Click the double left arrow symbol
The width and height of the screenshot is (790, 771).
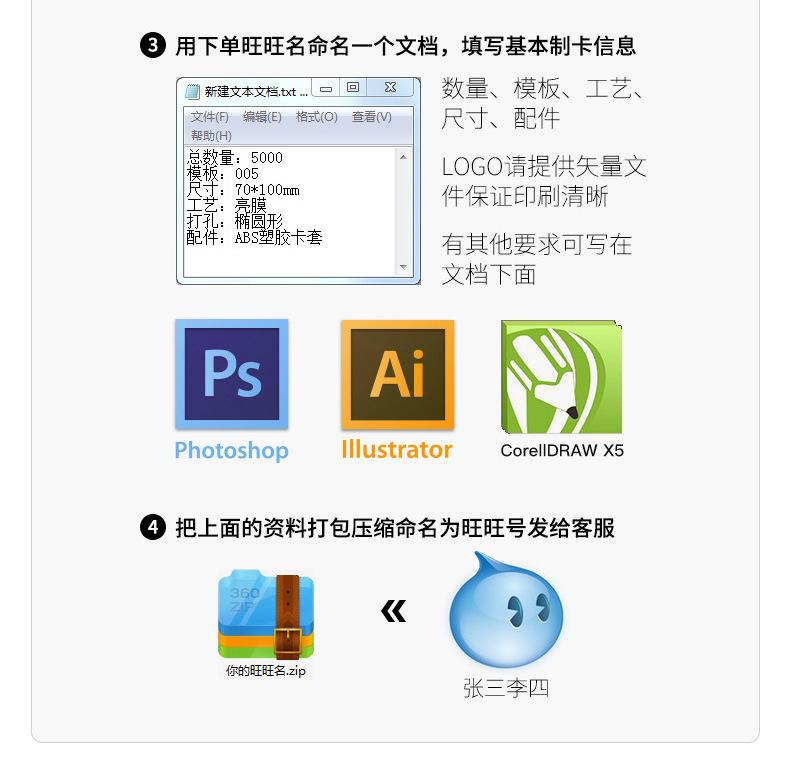coord(393,611)
